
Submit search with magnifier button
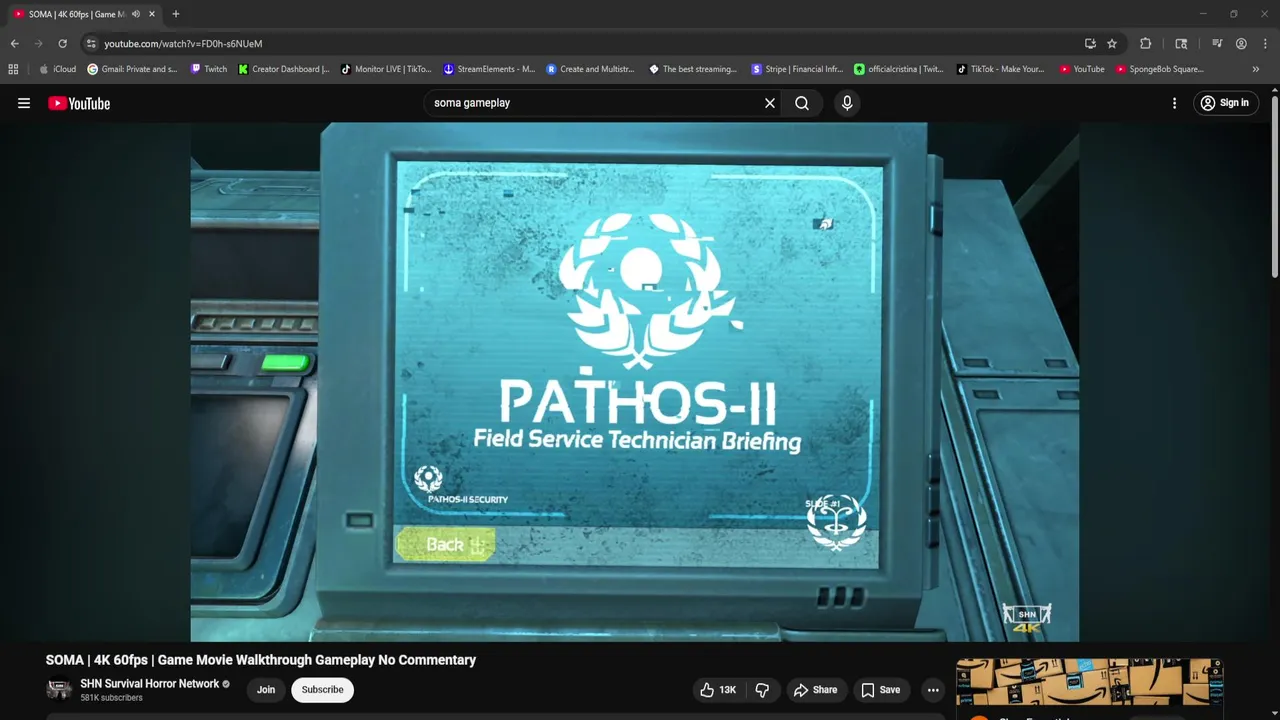(x=802, y=103)
